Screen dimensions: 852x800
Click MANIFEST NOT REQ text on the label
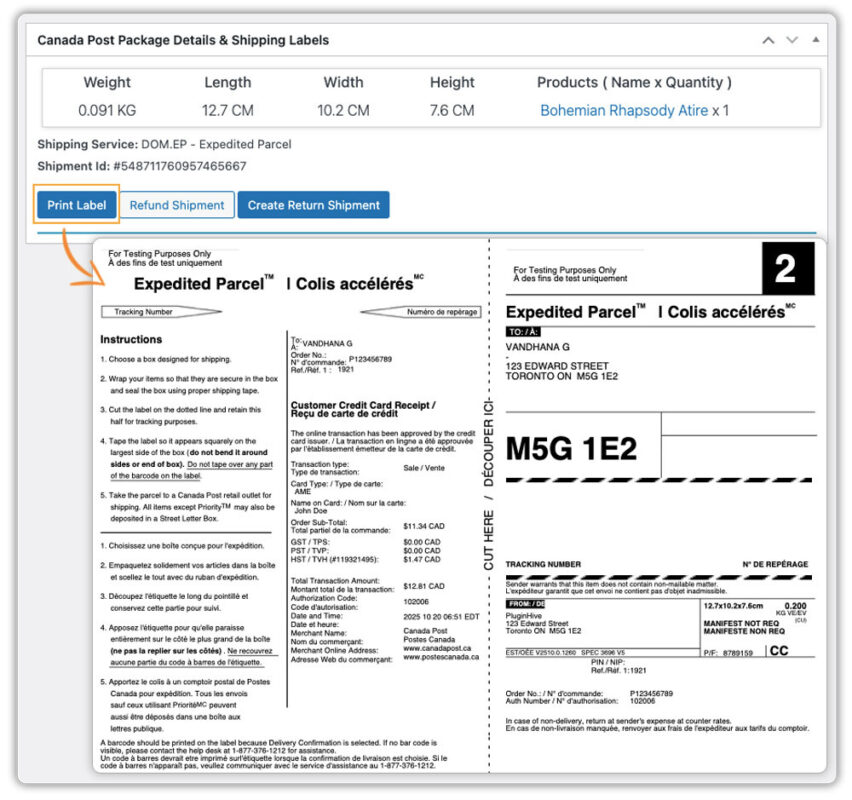[741, 623]
